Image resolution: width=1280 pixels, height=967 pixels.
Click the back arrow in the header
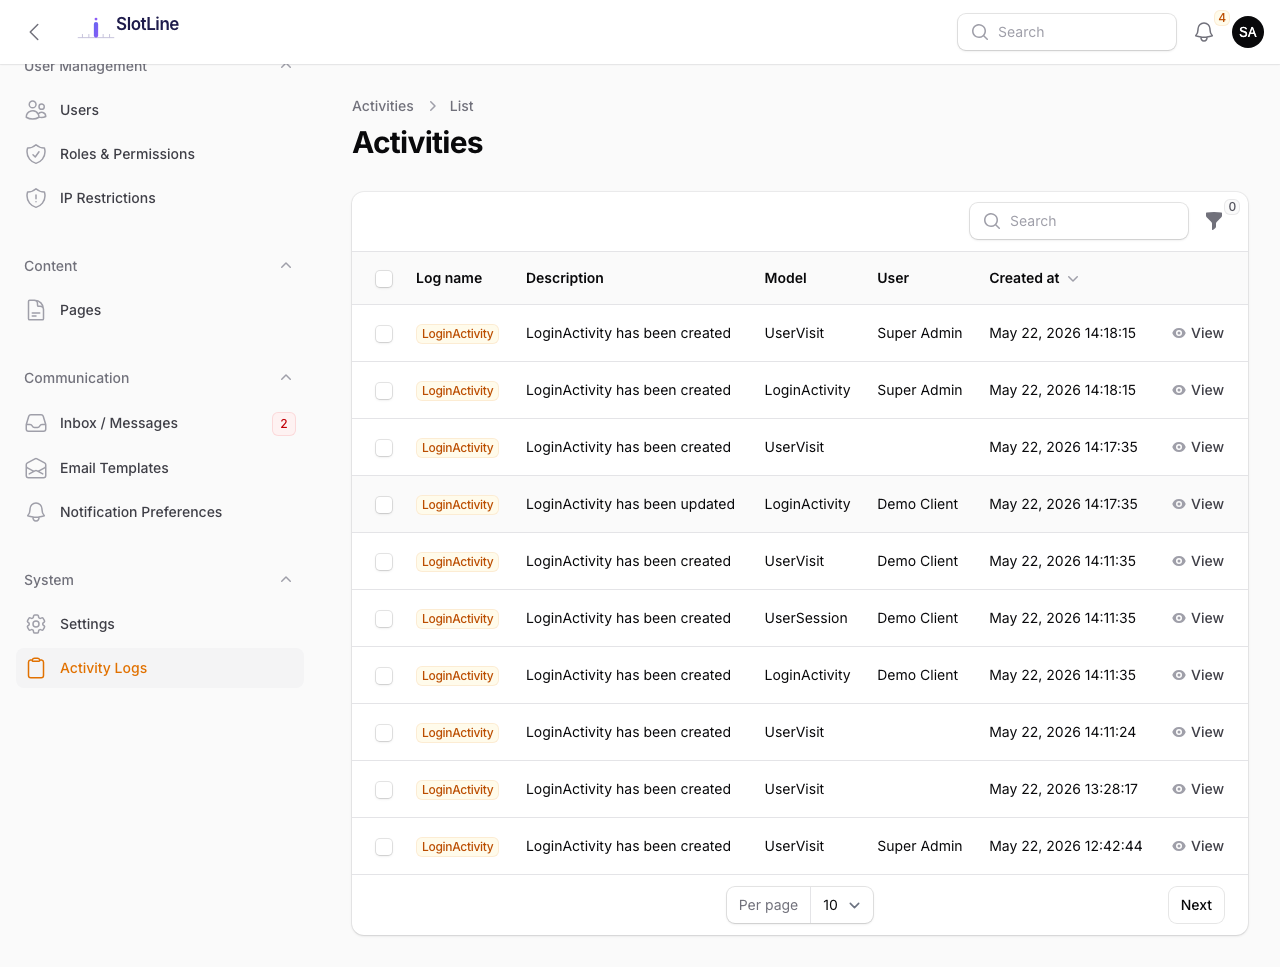(x=34, y=32)
